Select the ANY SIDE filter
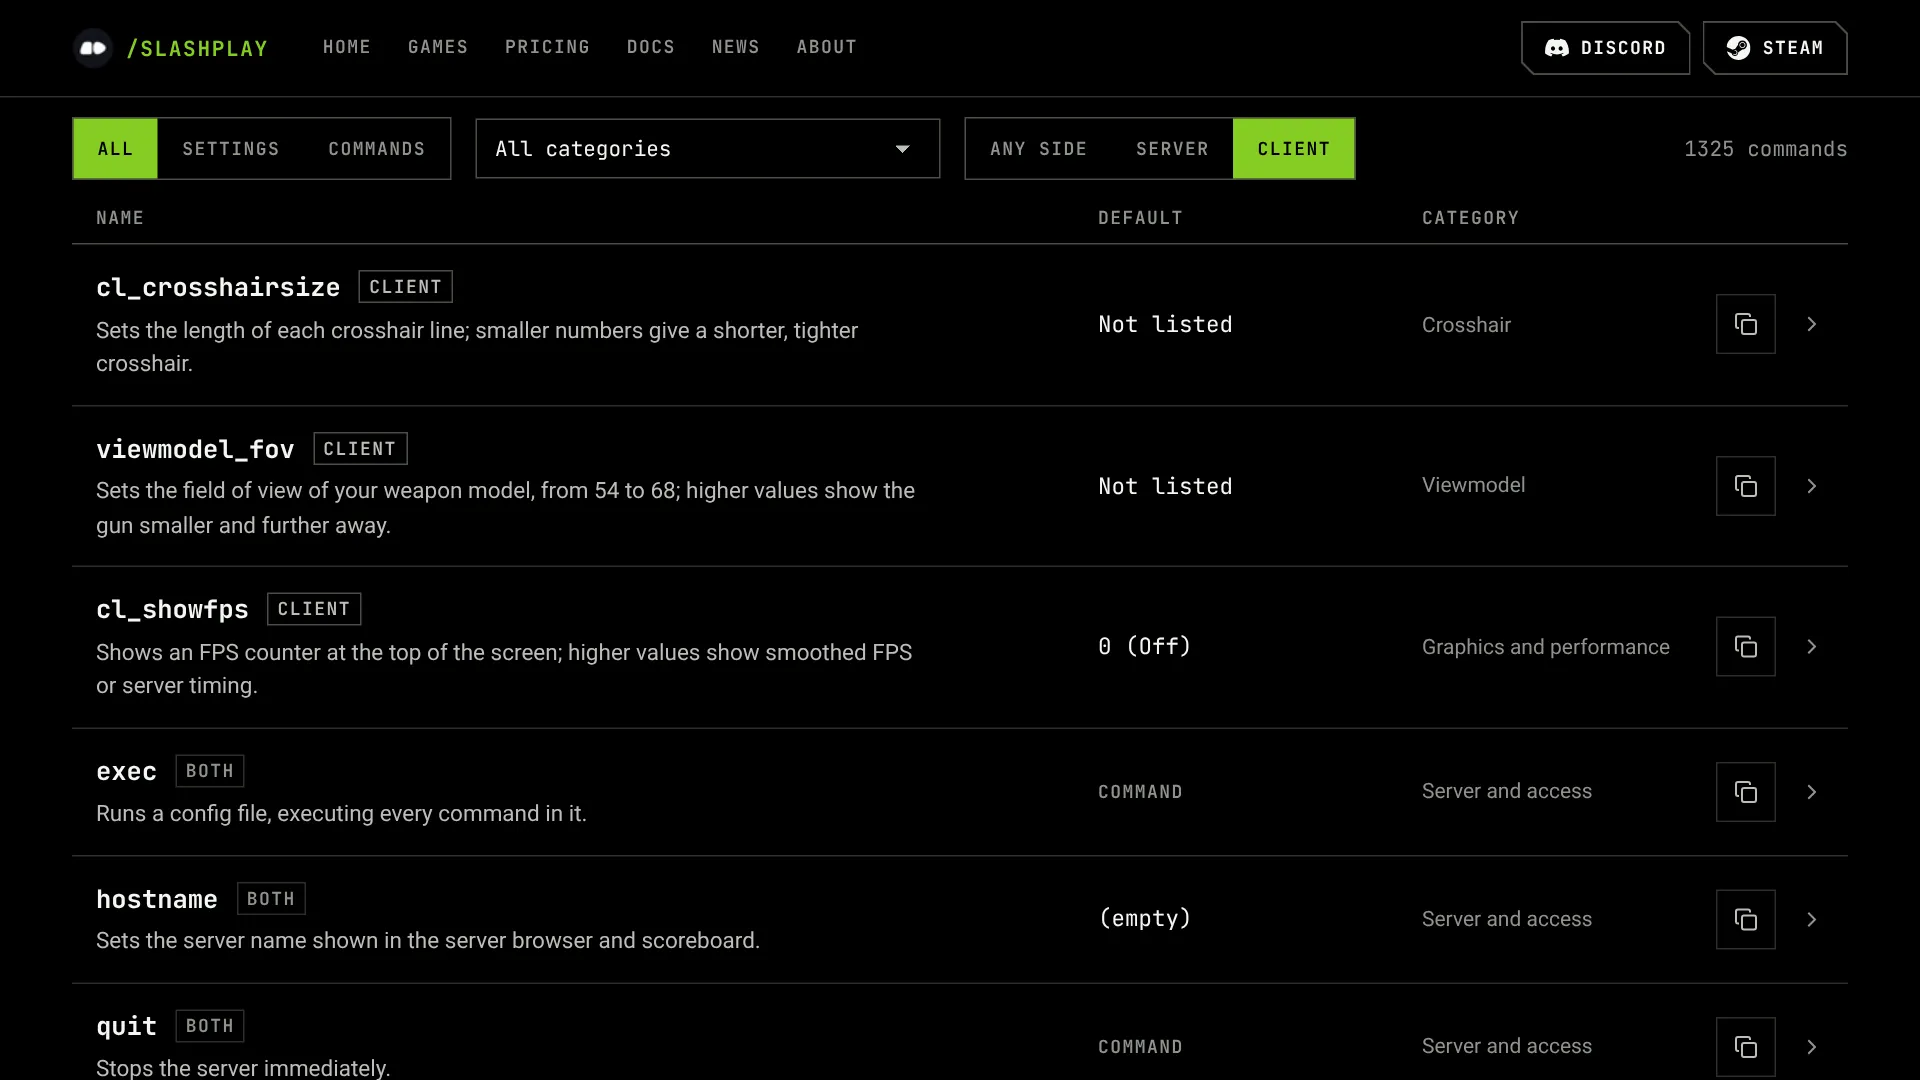Screen dimensions: 1920x1080 click(1038, 149)
